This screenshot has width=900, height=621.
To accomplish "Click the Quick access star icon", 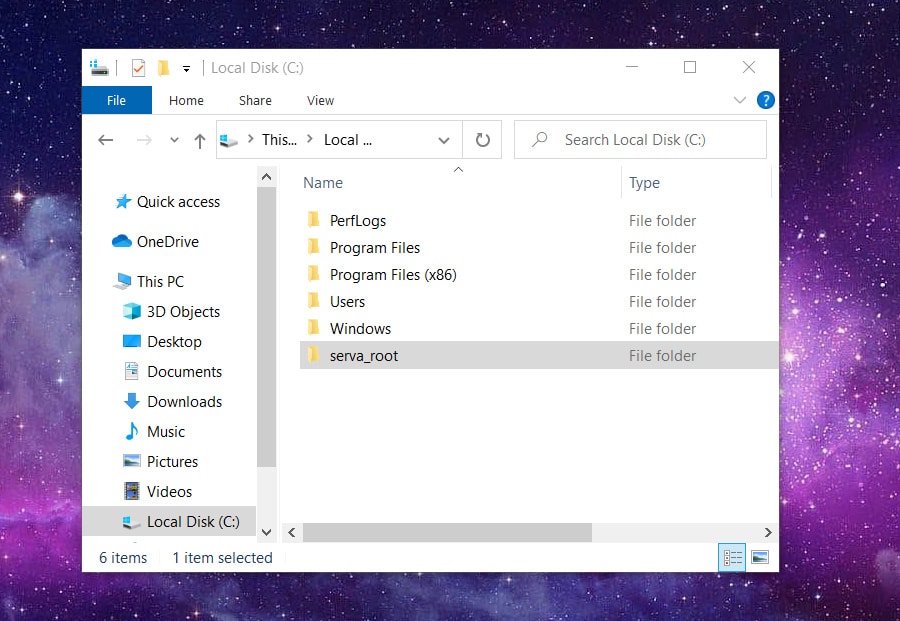I will coord(123,201).
